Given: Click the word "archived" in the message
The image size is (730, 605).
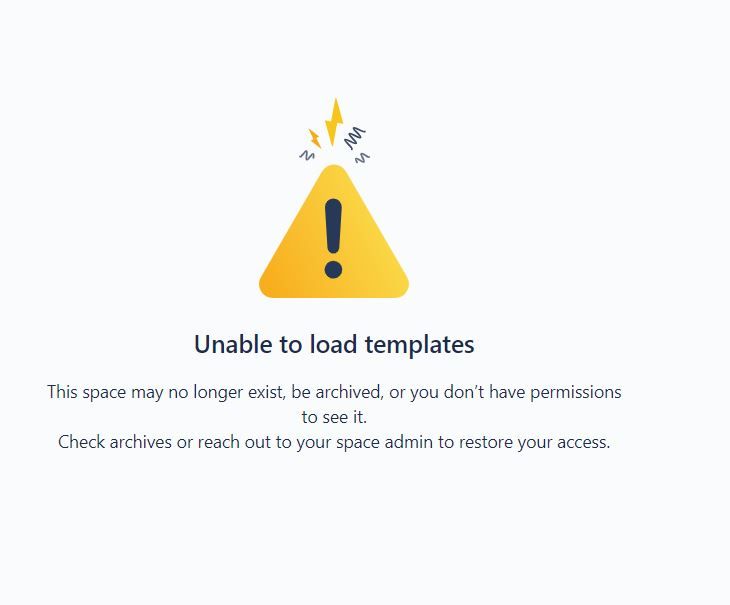Looking at the screenshot, I should (x=349, y=392).
